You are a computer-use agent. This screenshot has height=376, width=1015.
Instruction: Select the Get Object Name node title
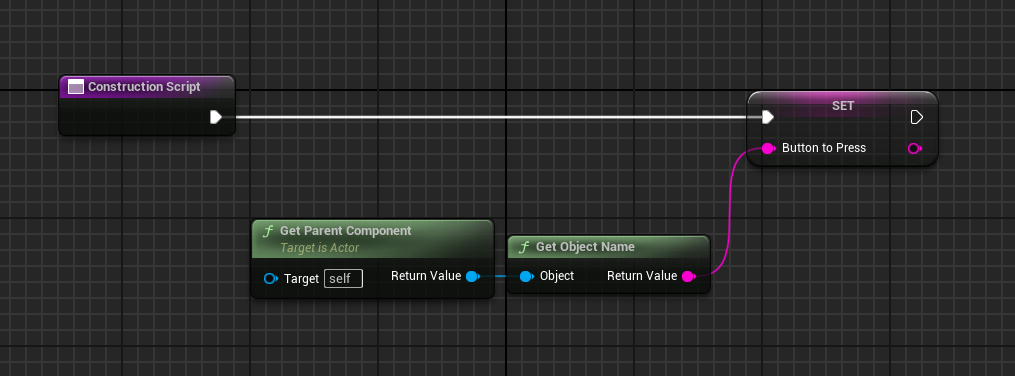pyautogui.click(x=585, y=247)
